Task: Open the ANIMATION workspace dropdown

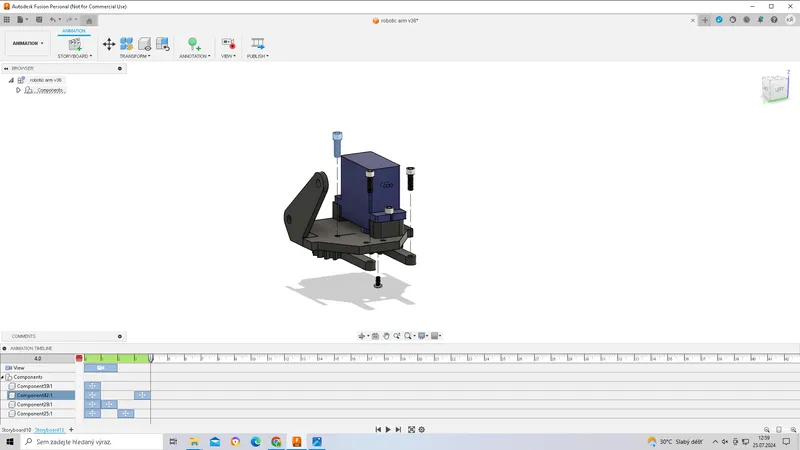Action: point(28,43)
